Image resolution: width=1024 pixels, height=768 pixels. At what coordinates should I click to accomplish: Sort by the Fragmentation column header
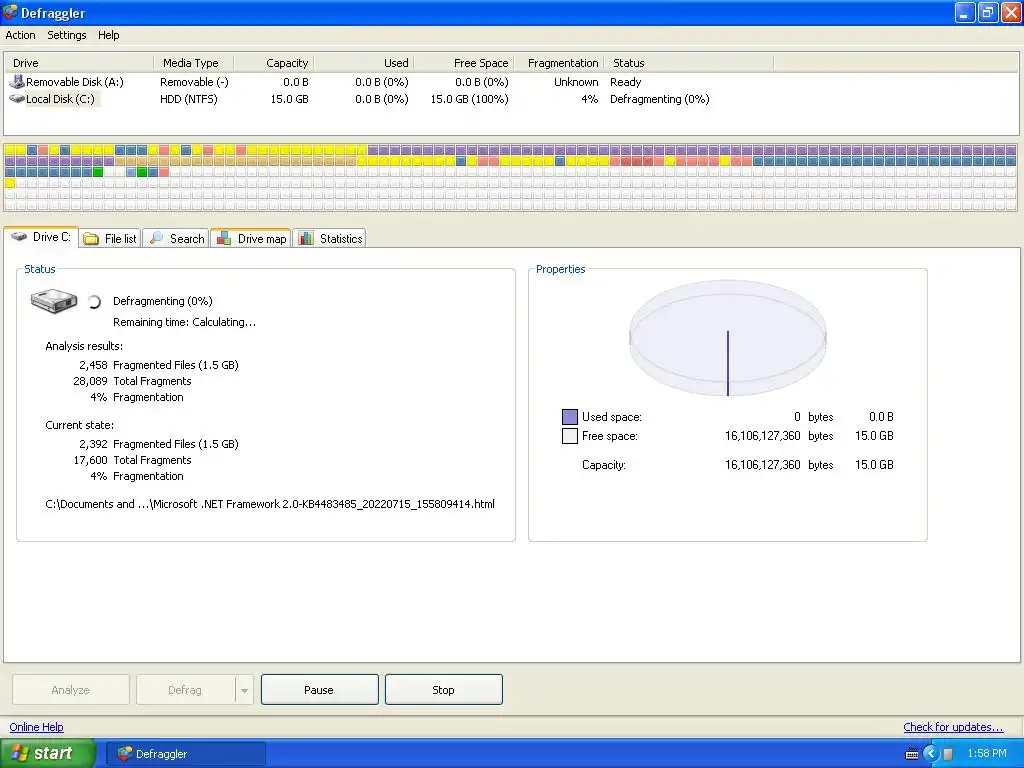[559, 63]
